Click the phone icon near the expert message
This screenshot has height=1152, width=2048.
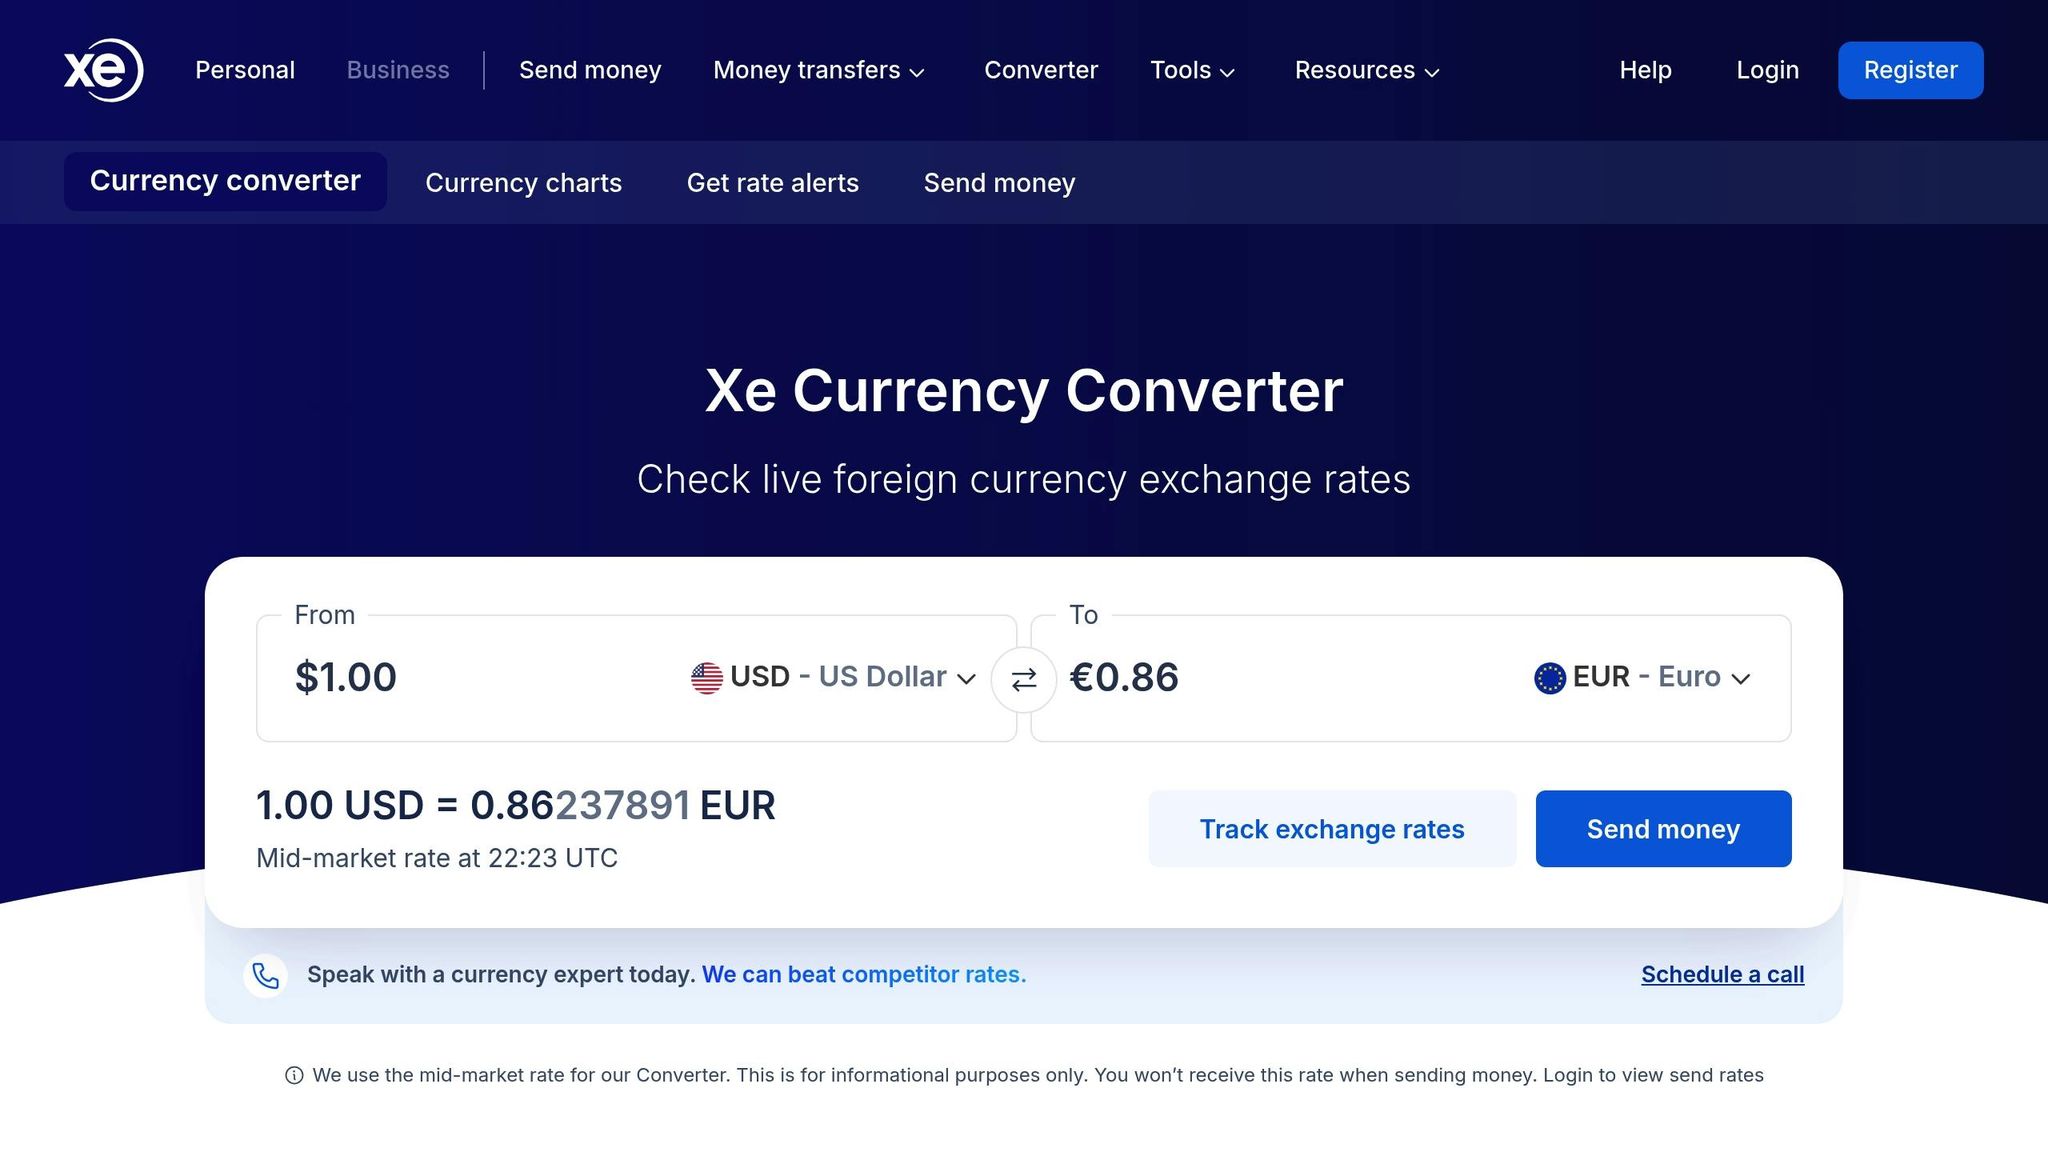click(x=265, y=975)
